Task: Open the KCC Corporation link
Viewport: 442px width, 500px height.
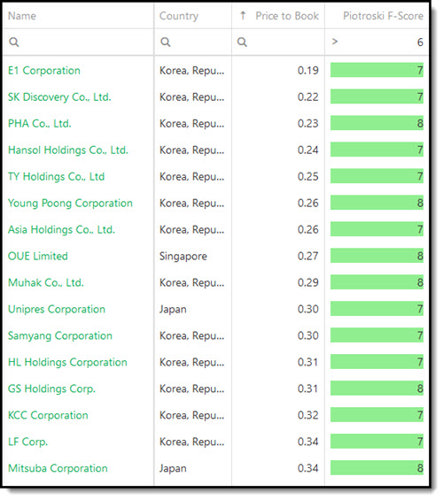Action: pos(48,415)
